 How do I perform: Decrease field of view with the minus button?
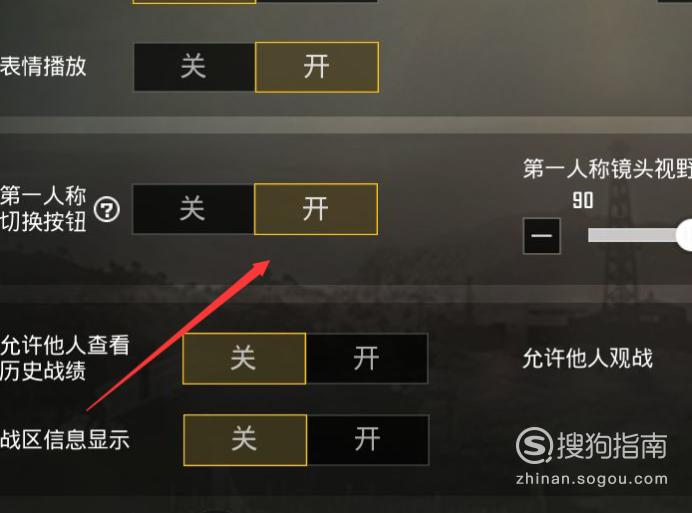tap(542, 236)
